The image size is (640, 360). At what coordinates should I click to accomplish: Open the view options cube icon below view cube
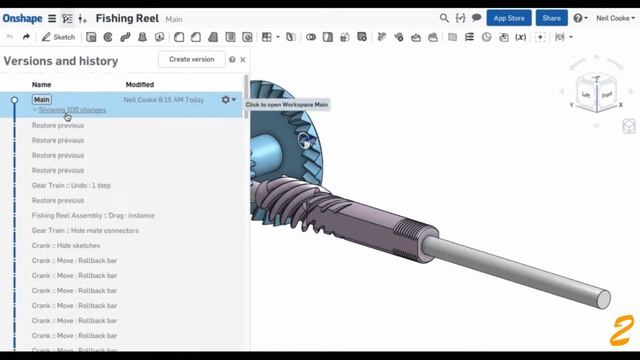pos(629,126)
